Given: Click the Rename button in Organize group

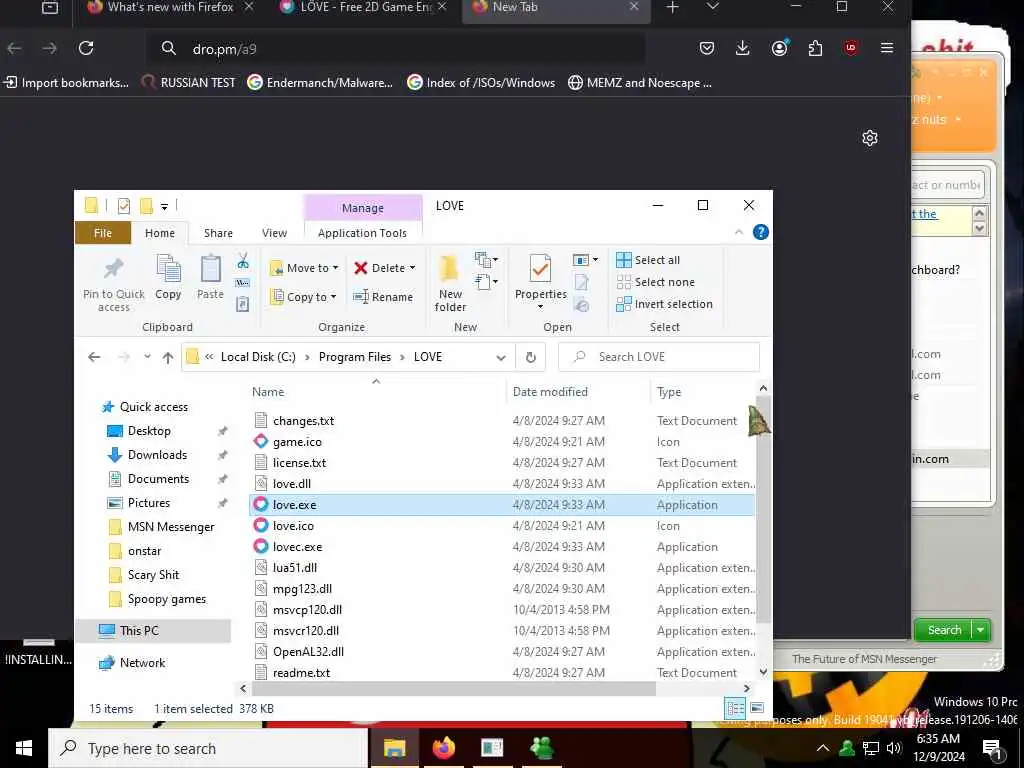Looking at the screenshot, I should click(x=383, y=297).
